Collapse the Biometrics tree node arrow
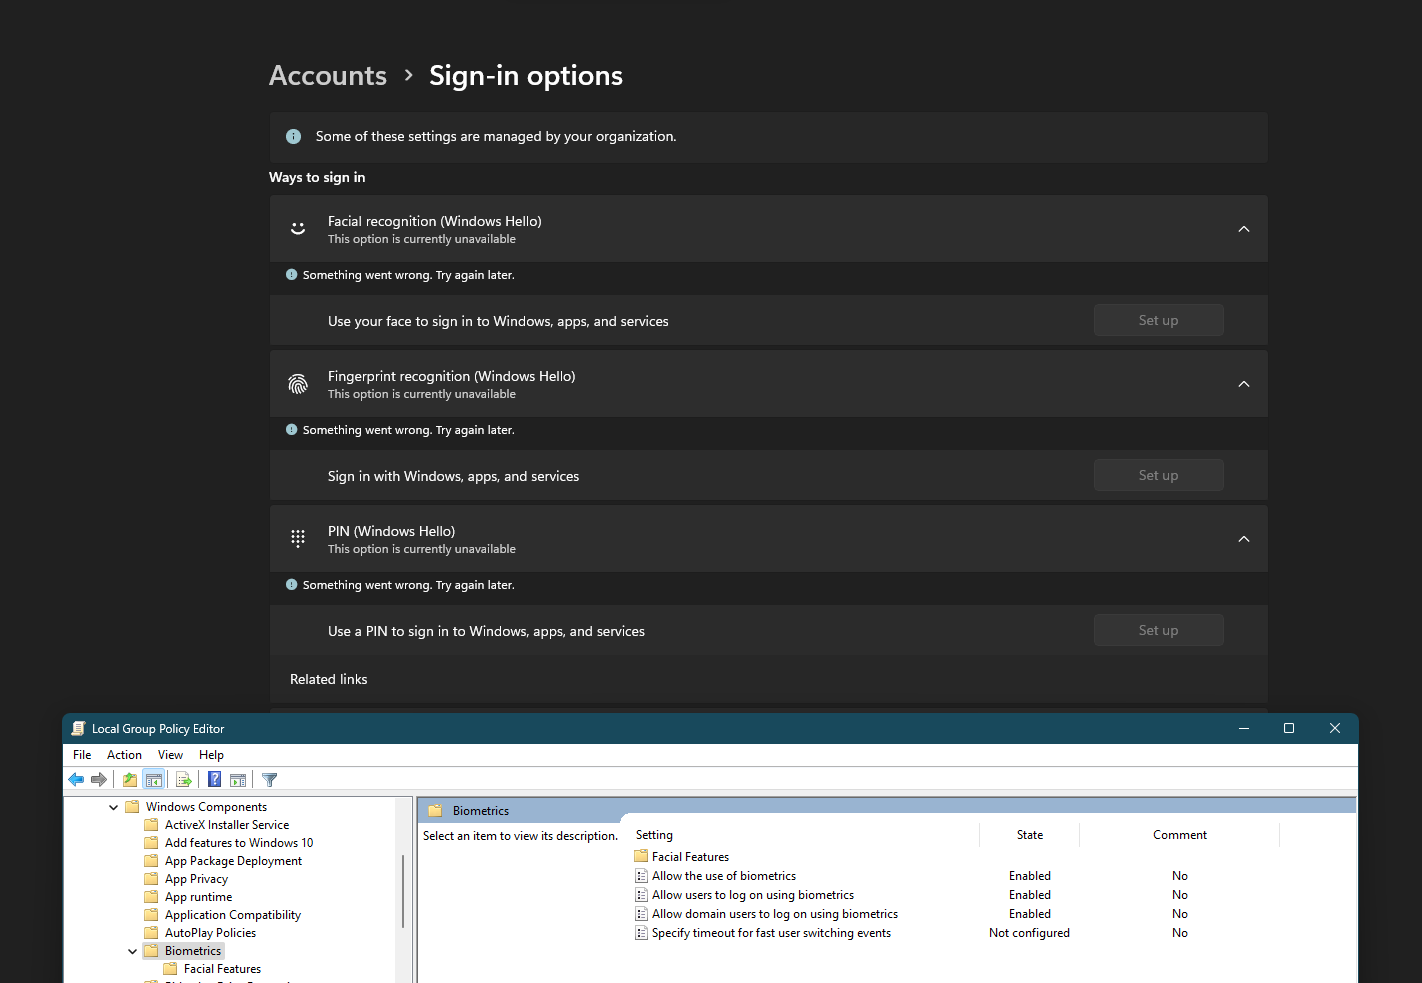Screen dimensions: 1422x983 [x=132, y=951]
